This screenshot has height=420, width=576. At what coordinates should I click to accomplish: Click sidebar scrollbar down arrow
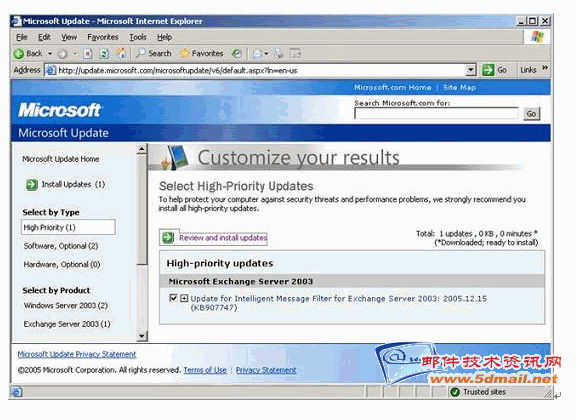[142, 336]
